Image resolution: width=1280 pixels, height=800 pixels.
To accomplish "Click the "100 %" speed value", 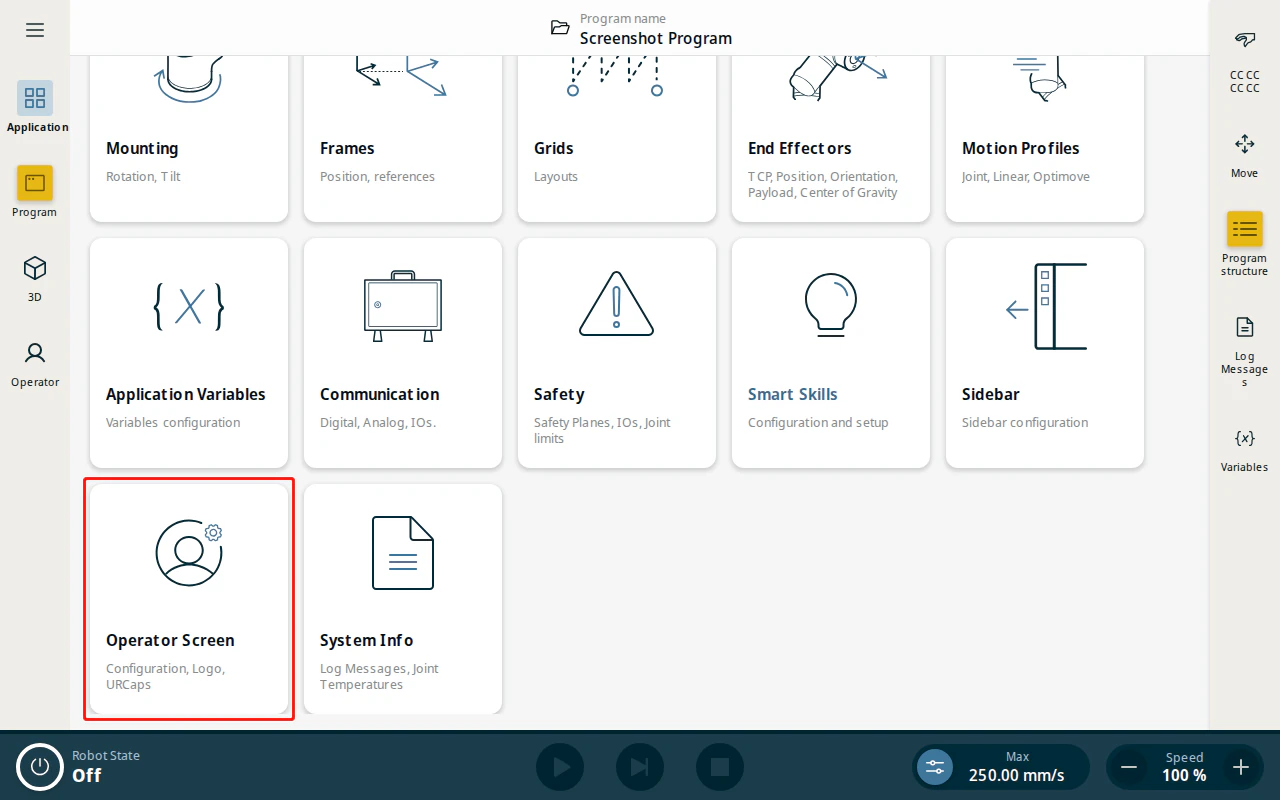I will (1184, 775).
